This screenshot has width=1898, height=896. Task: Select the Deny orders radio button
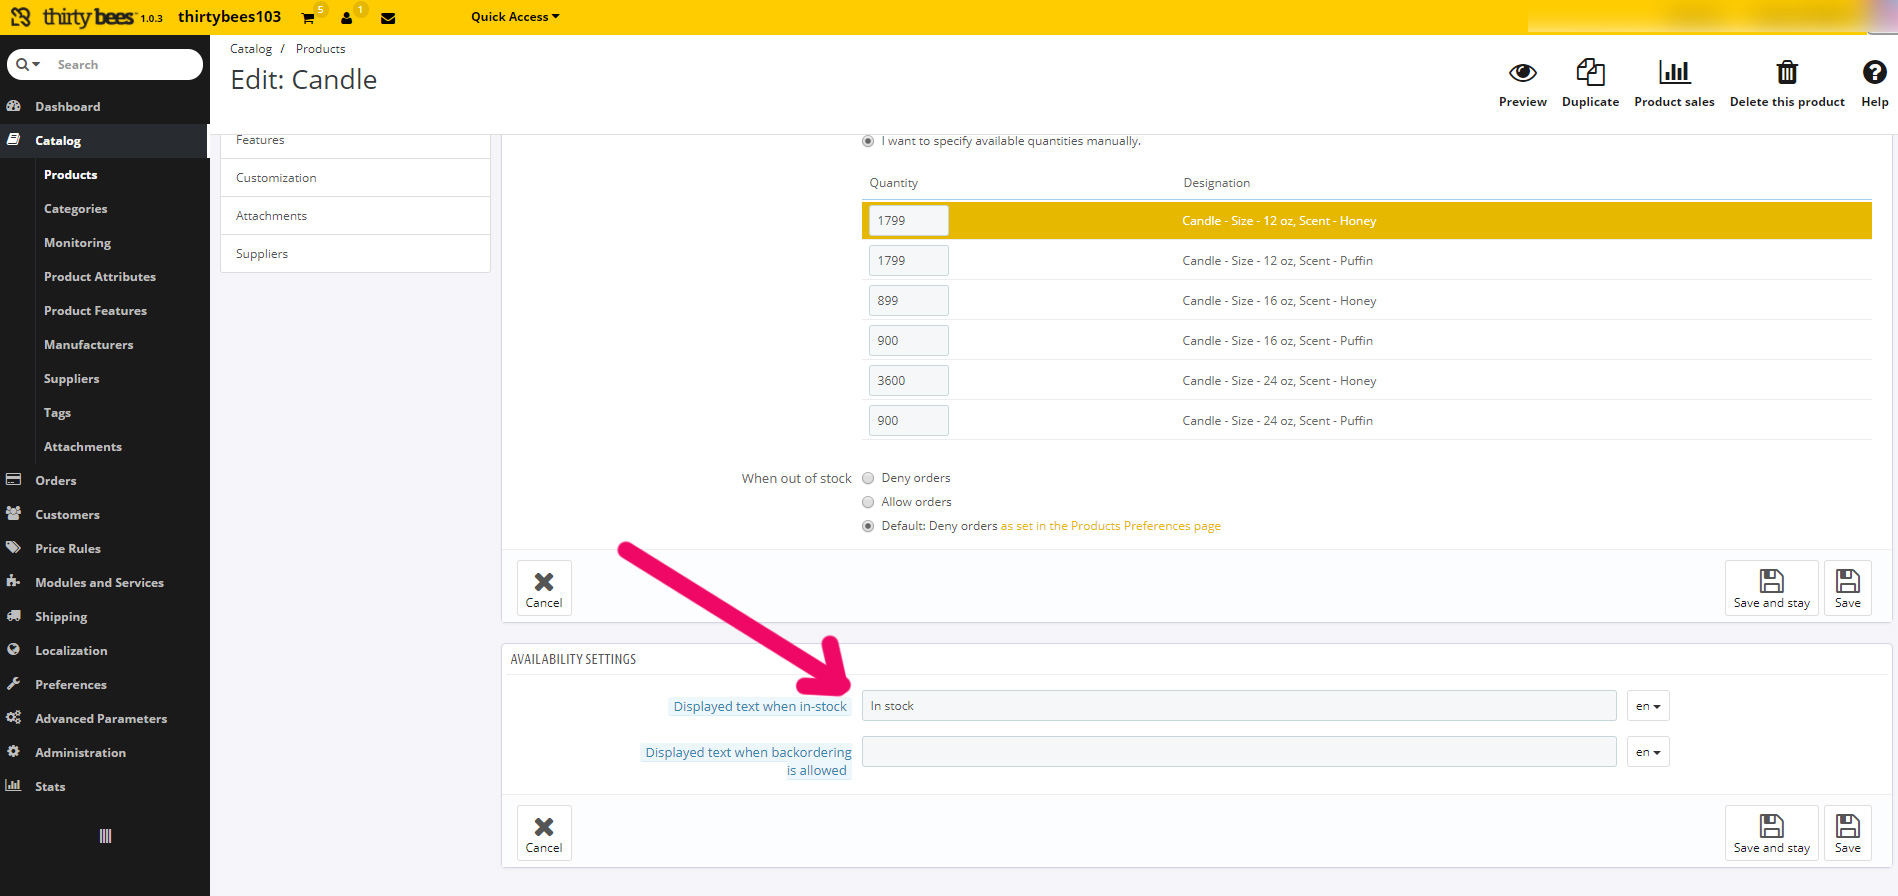[868, 478]
